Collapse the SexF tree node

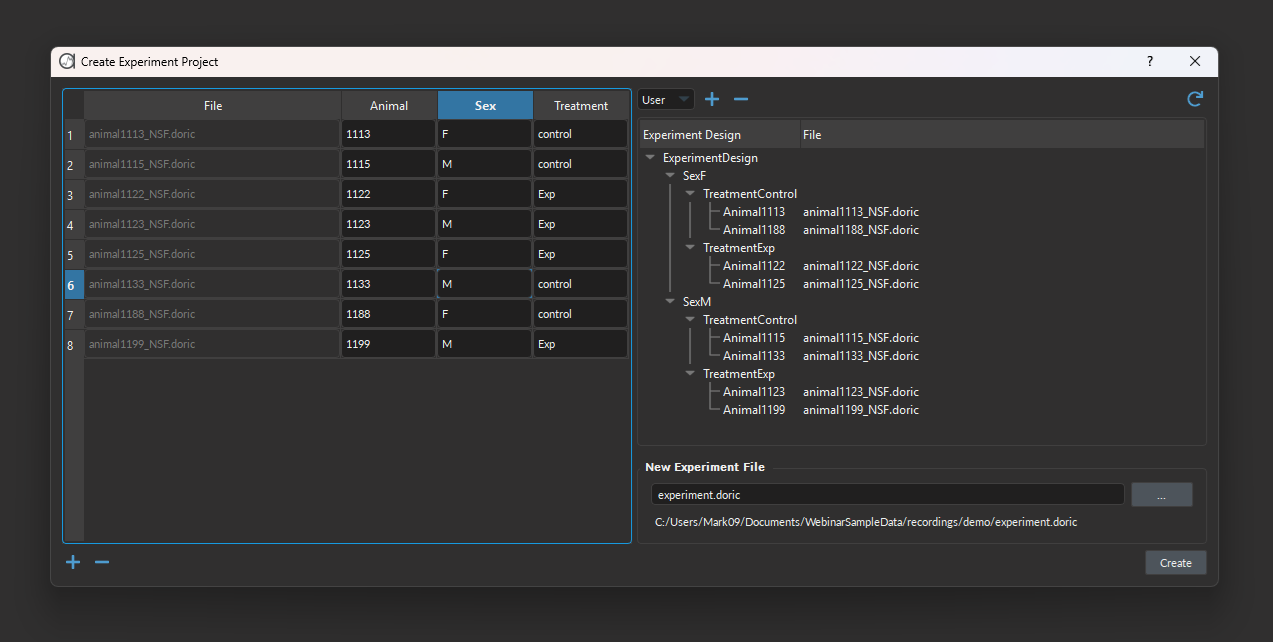(671, 176)
